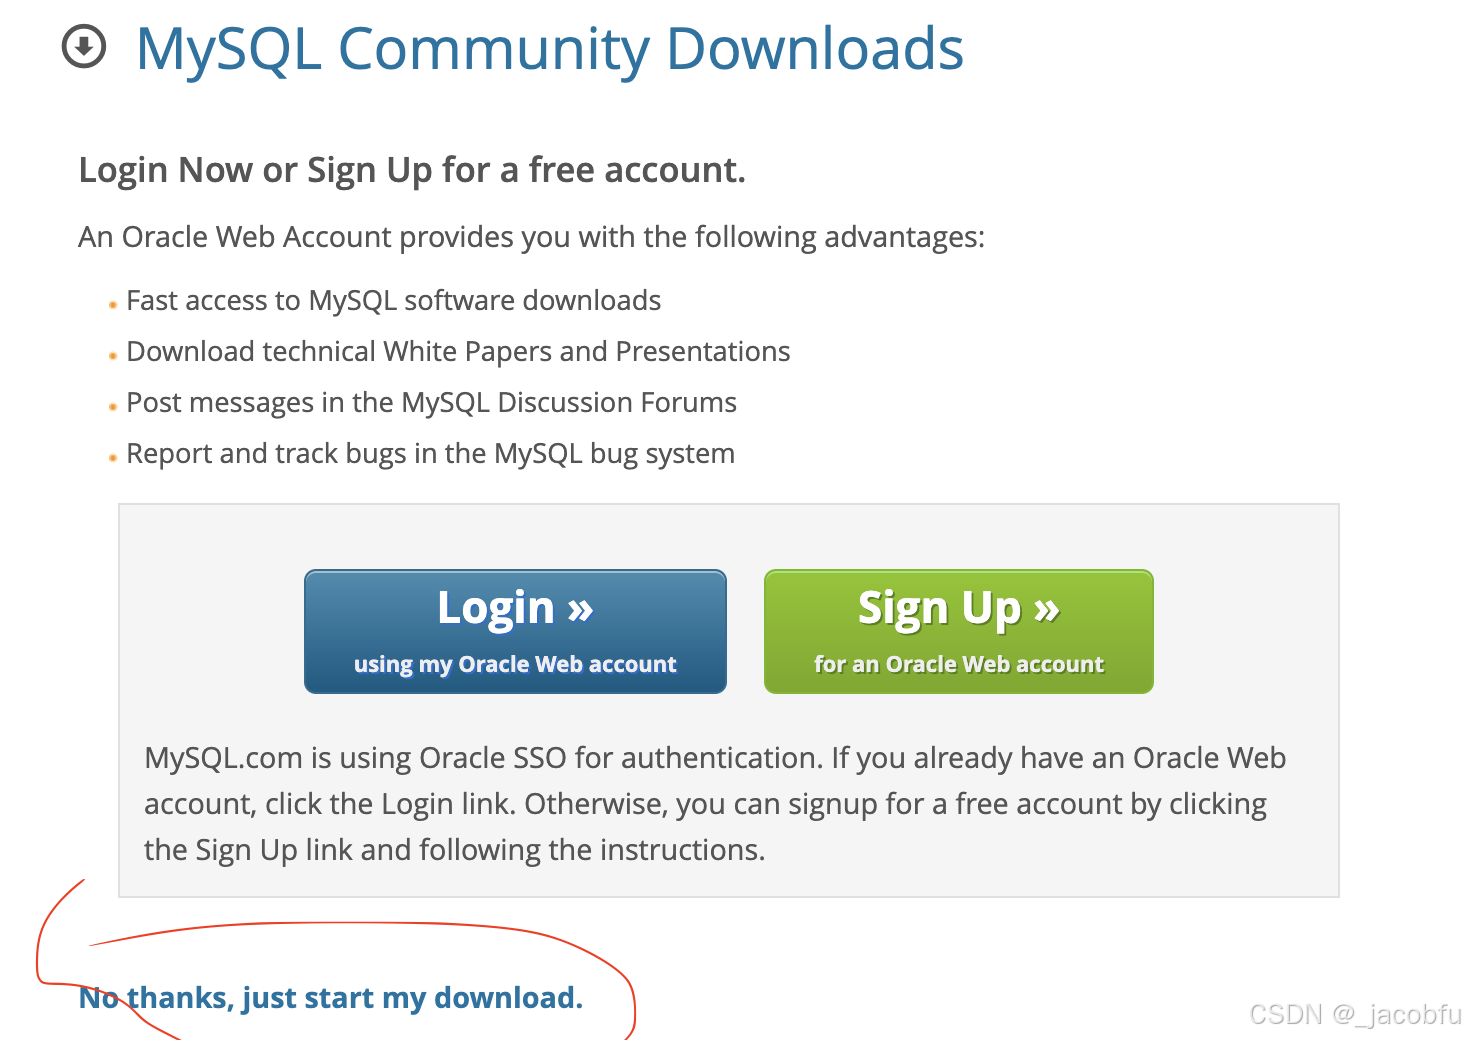Click "using my Oracle Web account" on the Login button
This screenshot has width=1466, height=1040.
(515, 664)
